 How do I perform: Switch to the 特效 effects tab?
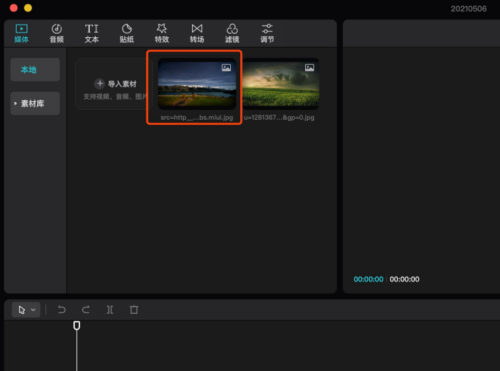tap(162, 33)
